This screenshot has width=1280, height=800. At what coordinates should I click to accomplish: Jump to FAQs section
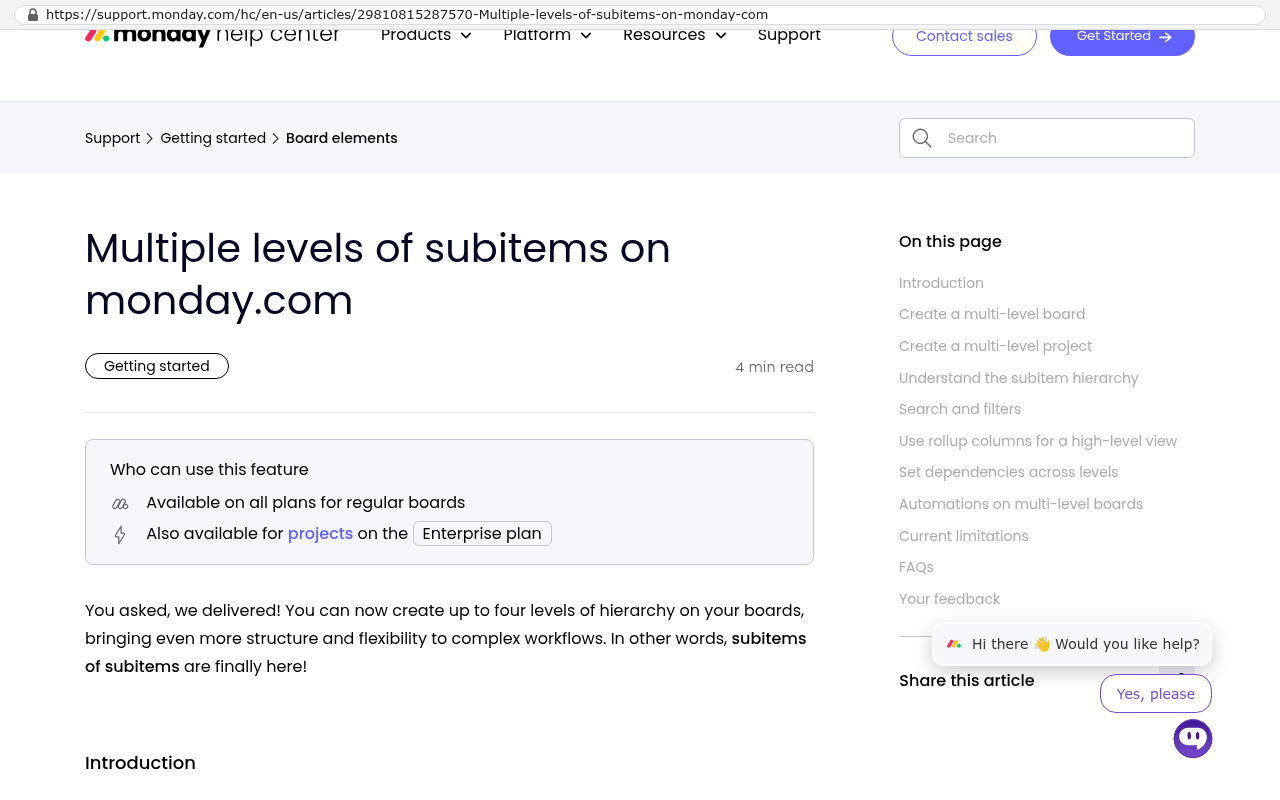pos(916,567)
